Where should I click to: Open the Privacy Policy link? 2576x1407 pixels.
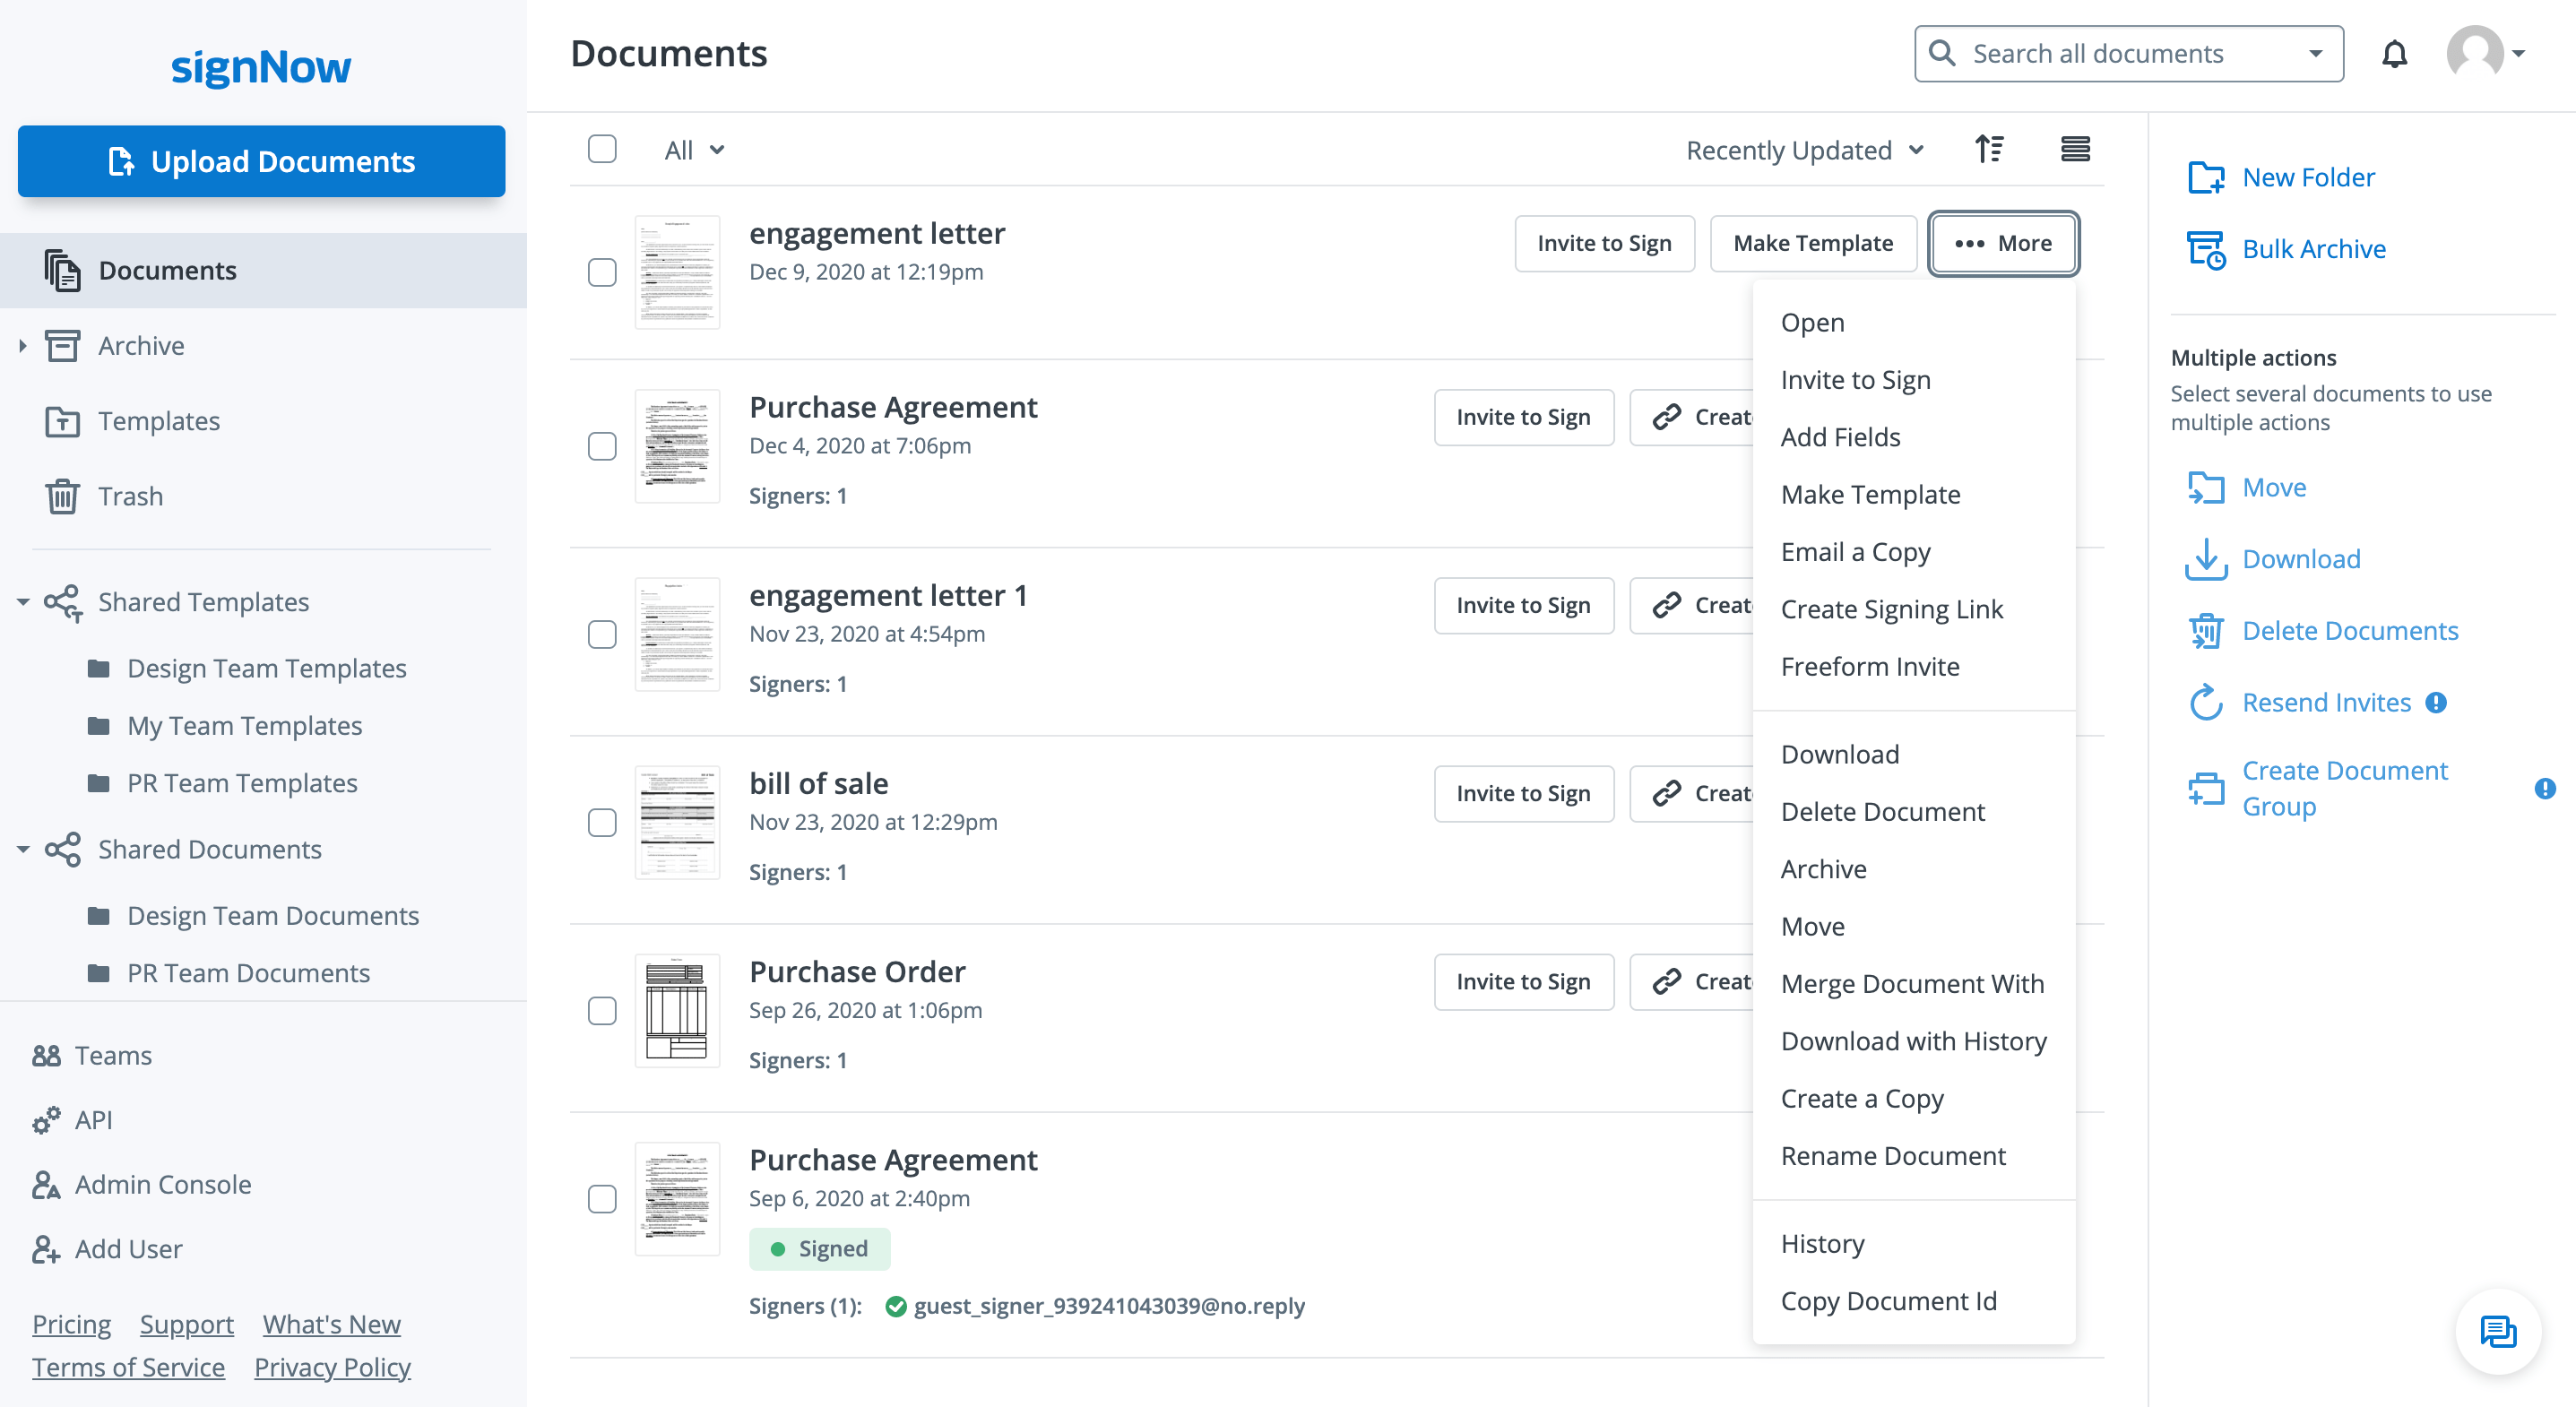tap(332, 1366)
